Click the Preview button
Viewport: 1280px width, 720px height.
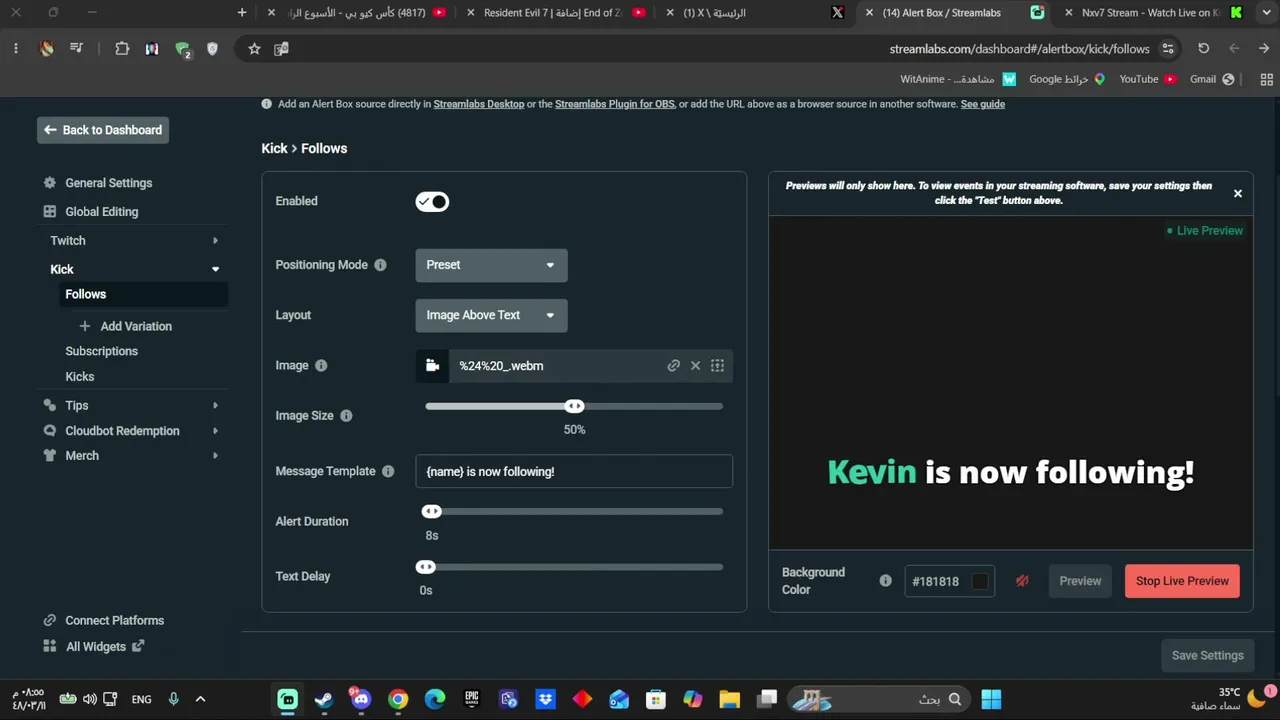pos(1080,581)
